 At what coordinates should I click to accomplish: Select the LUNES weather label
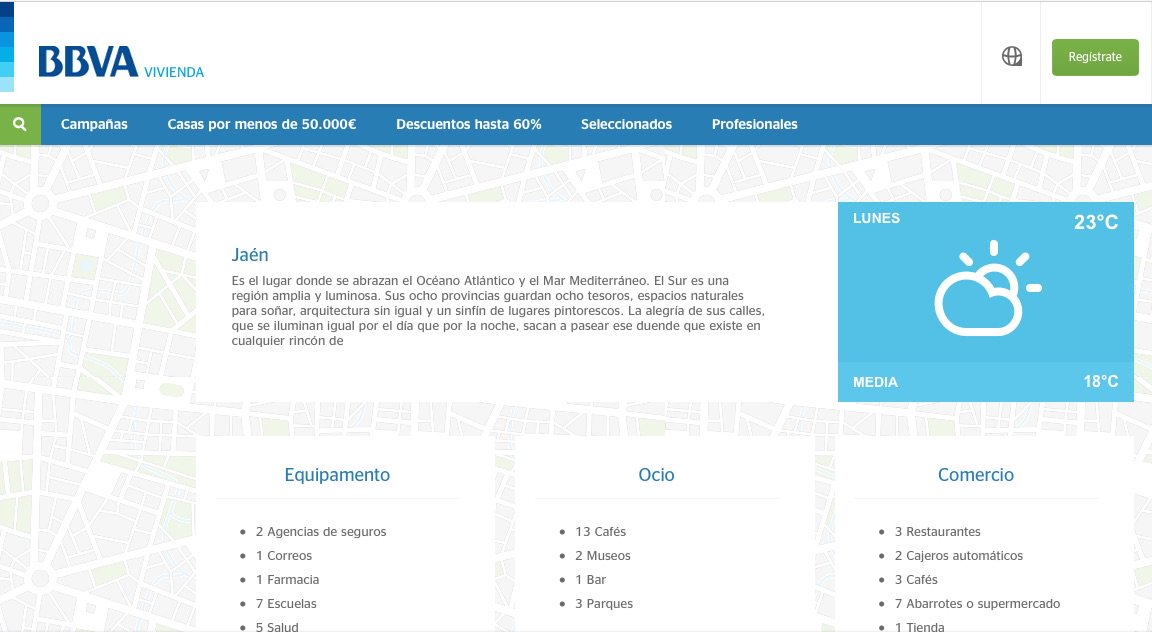point(876,218)
